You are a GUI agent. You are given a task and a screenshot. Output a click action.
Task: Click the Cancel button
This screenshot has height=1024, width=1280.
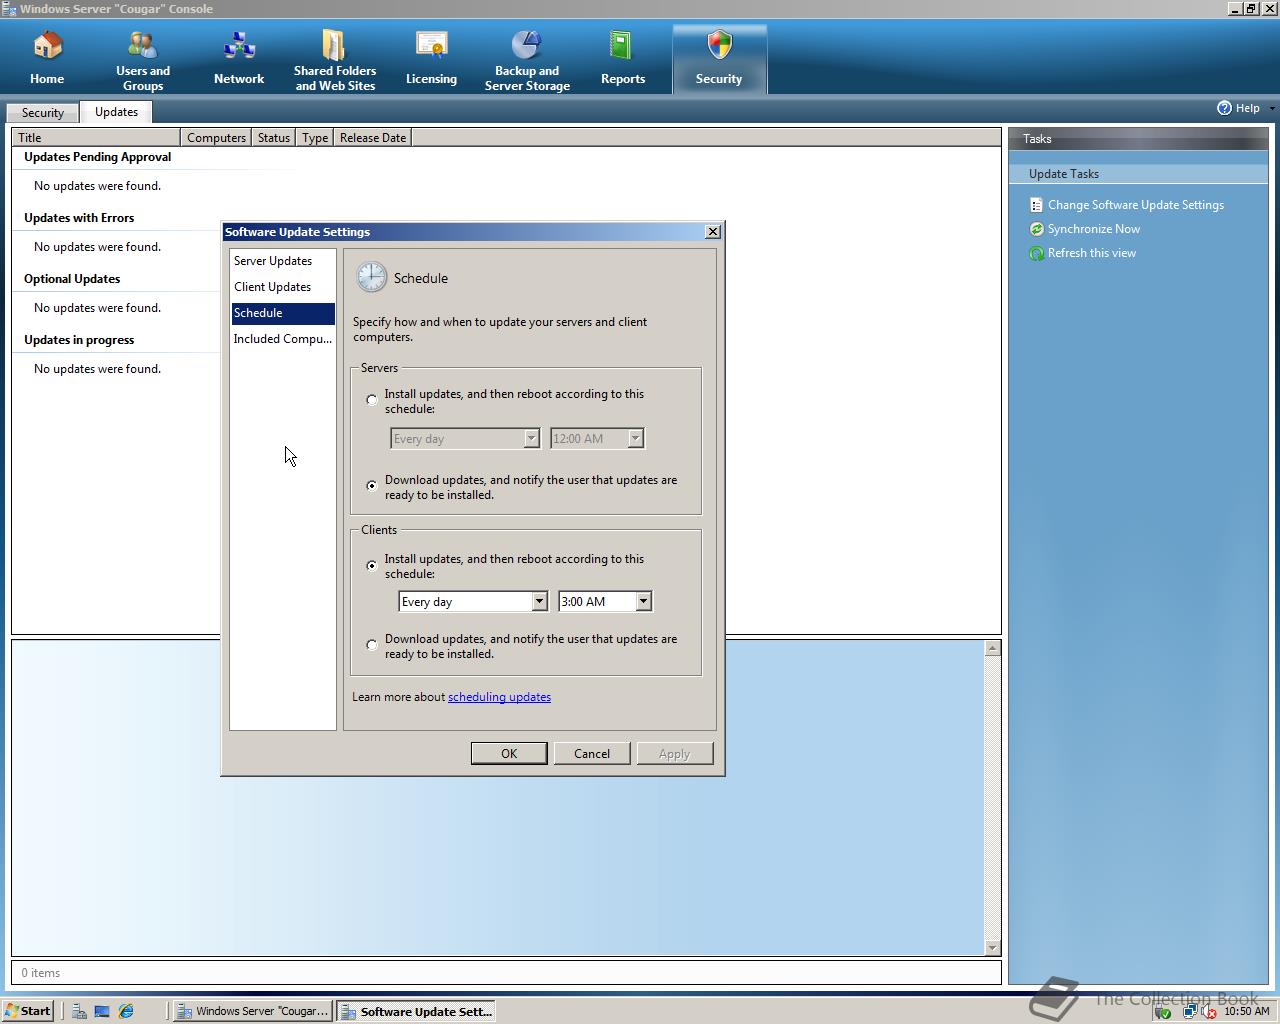tap(592, 753)
